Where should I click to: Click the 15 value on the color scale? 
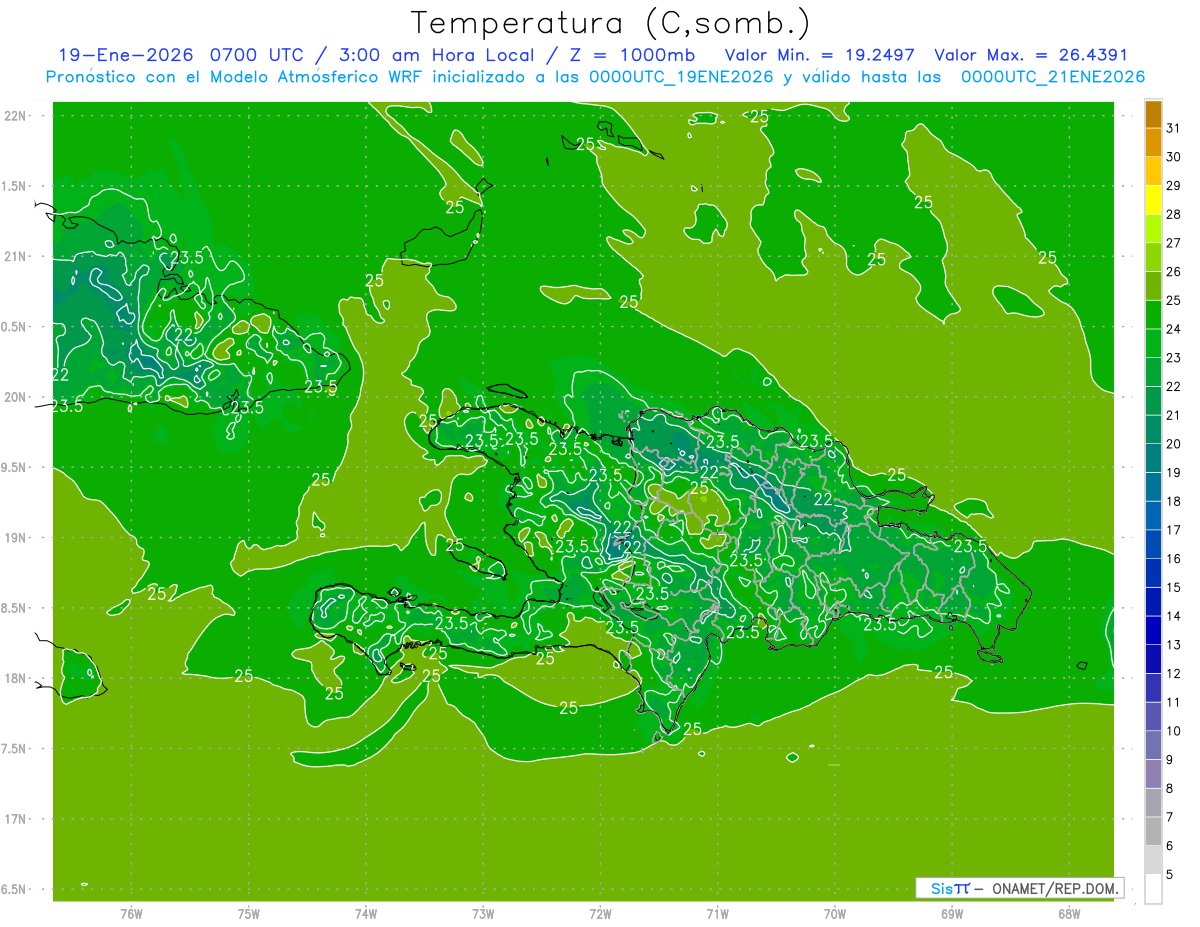[x=1174, y=587]
